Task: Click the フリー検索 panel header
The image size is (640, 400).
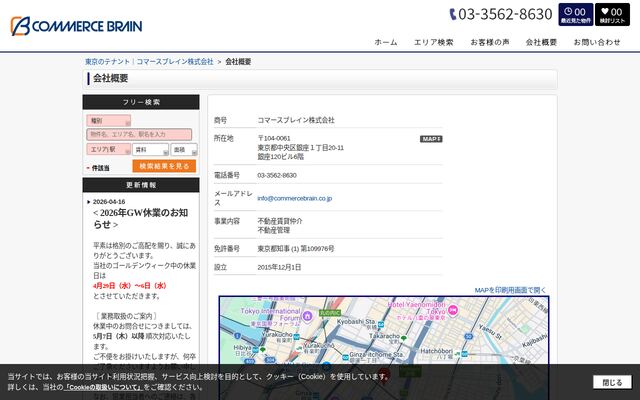Action: (141, 102)
